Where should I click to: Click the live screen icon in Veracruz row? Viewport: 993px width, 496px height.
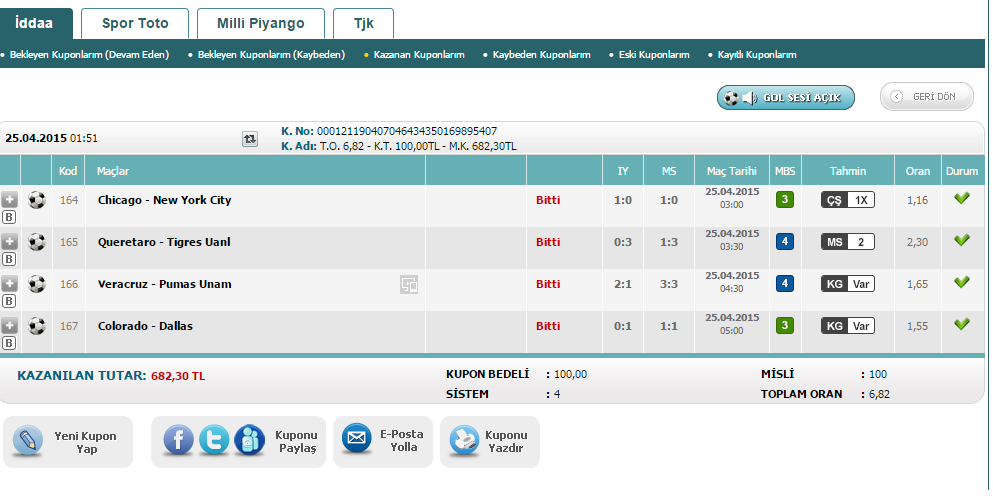coord(409,284)
